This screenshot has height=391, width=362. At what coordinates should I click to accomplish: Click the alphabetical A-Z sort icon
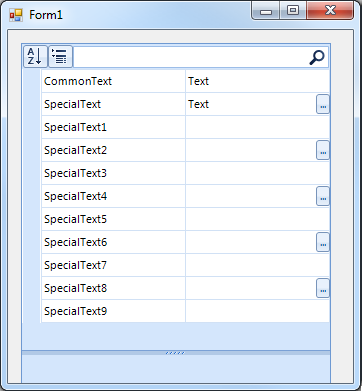tap(35, 57)
